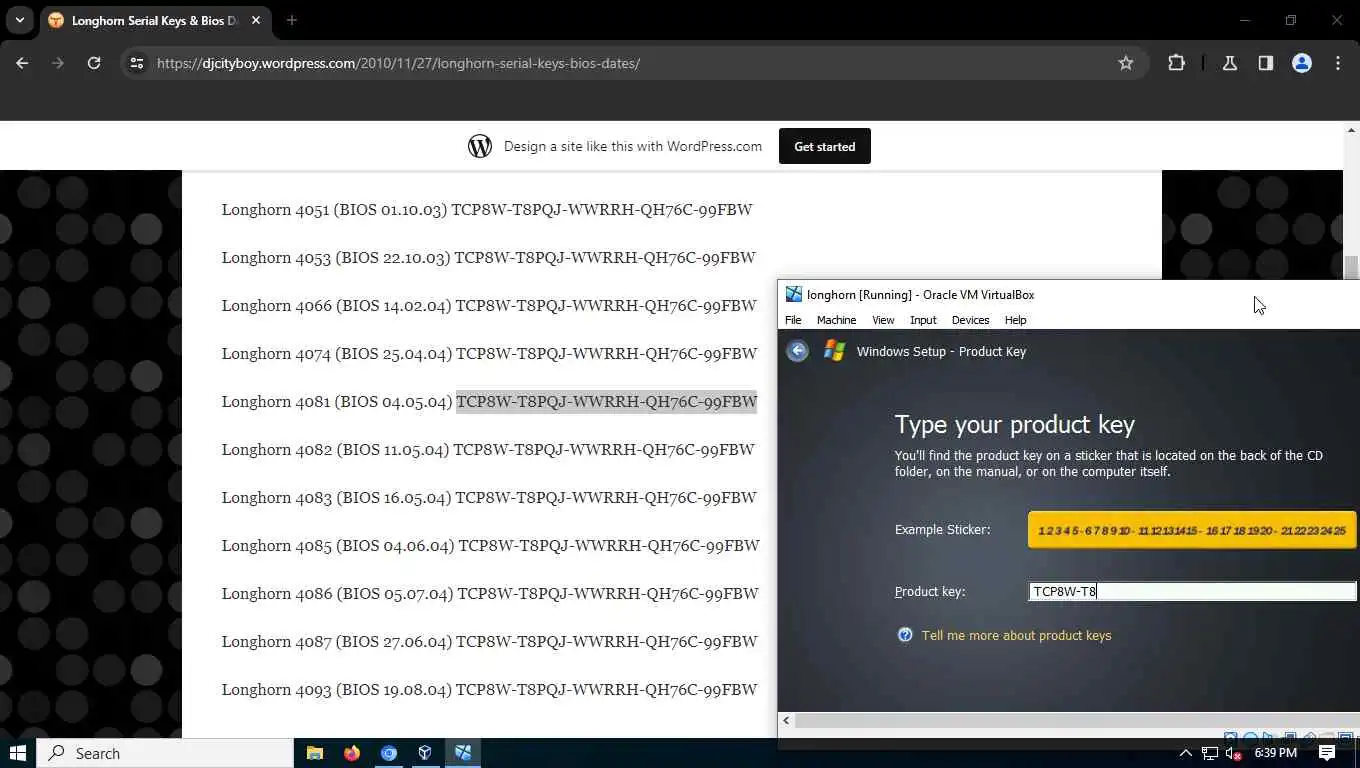Click the browser page scrollbar up arrow
This screenshot has height=768, width=1360.
(x=1351, y=130)
